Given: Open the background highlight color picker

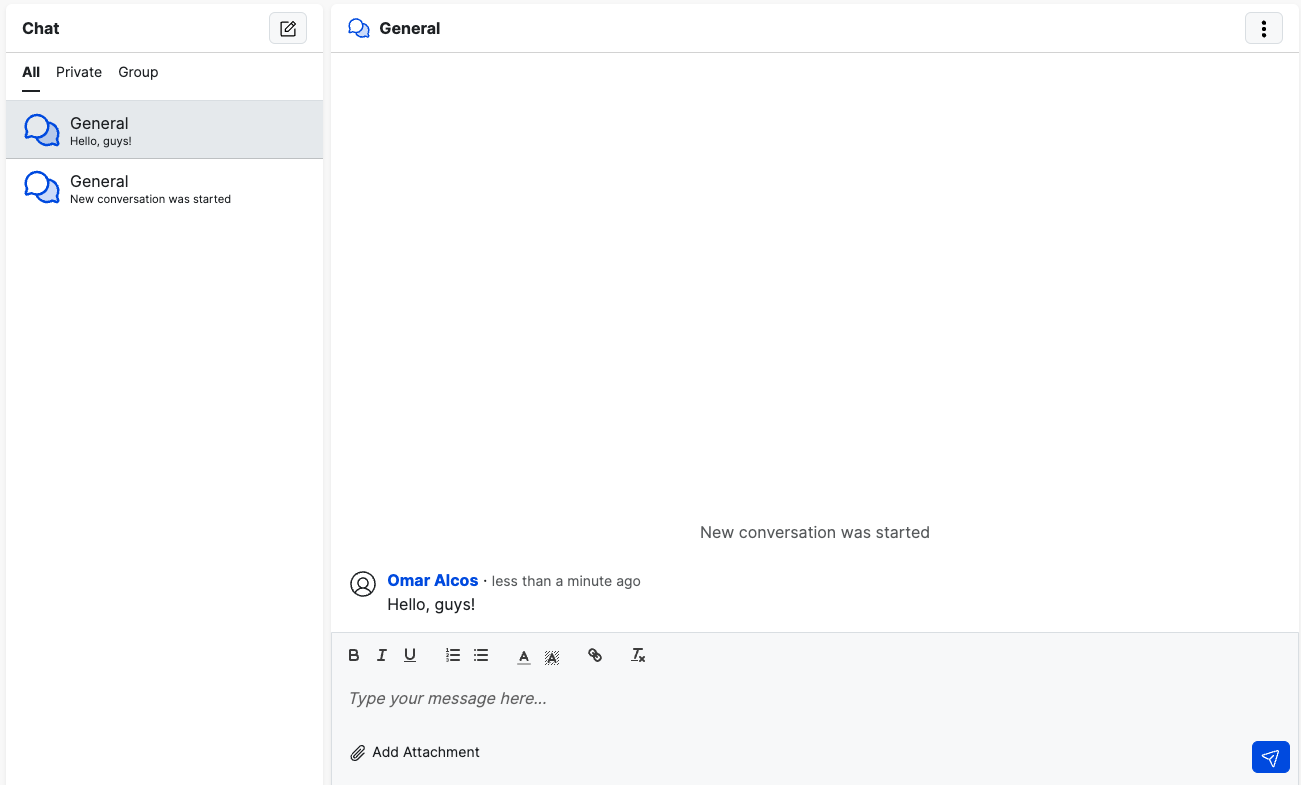Looking at the screenshot, I should coord(552,656).
